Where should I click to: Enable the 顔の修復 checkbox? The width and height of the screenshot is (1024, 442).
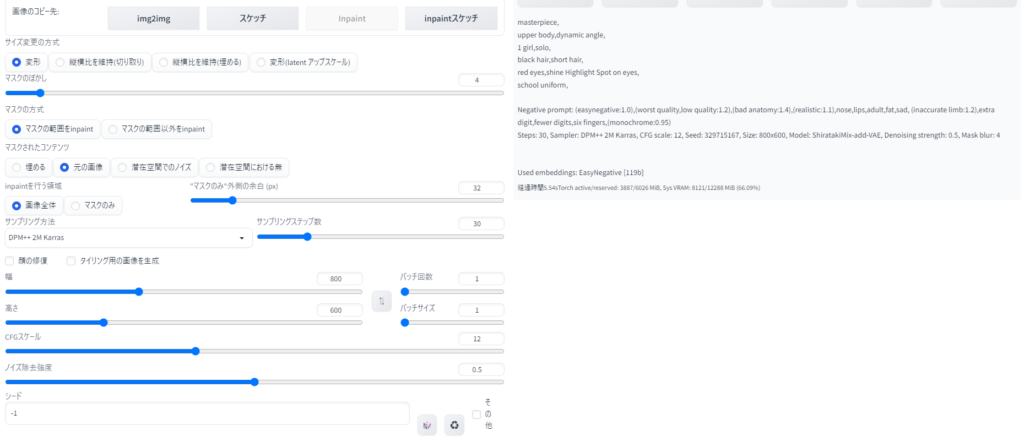pyautogui.click(x=10, y=260)
